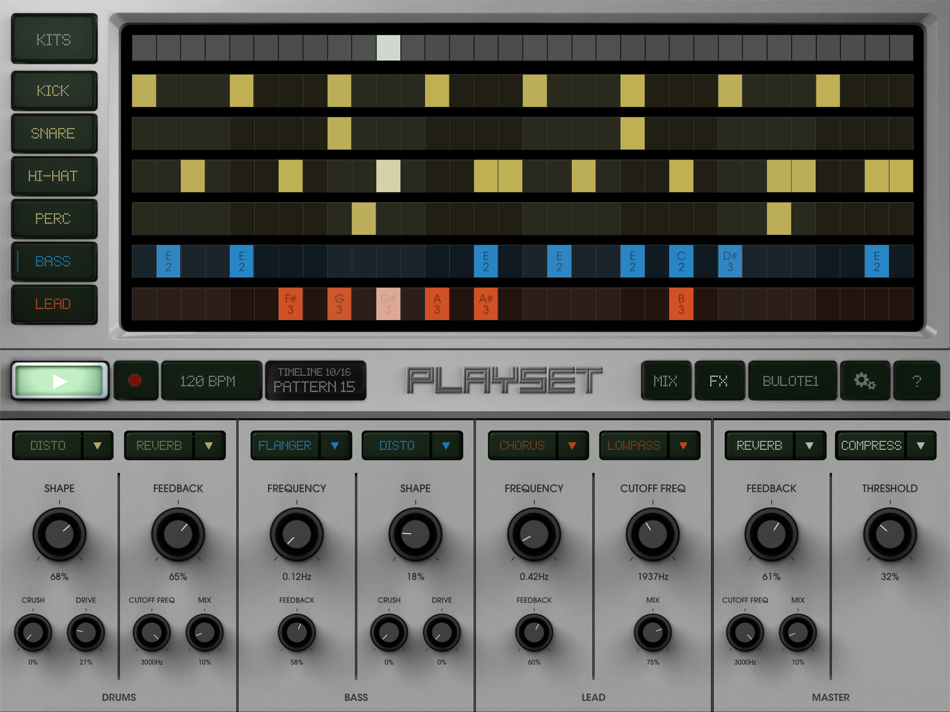Image resolution: width=950 pixels, height=712 pixels.
Task: Click the BULOTE1 project name field
Action: (792, 380)
